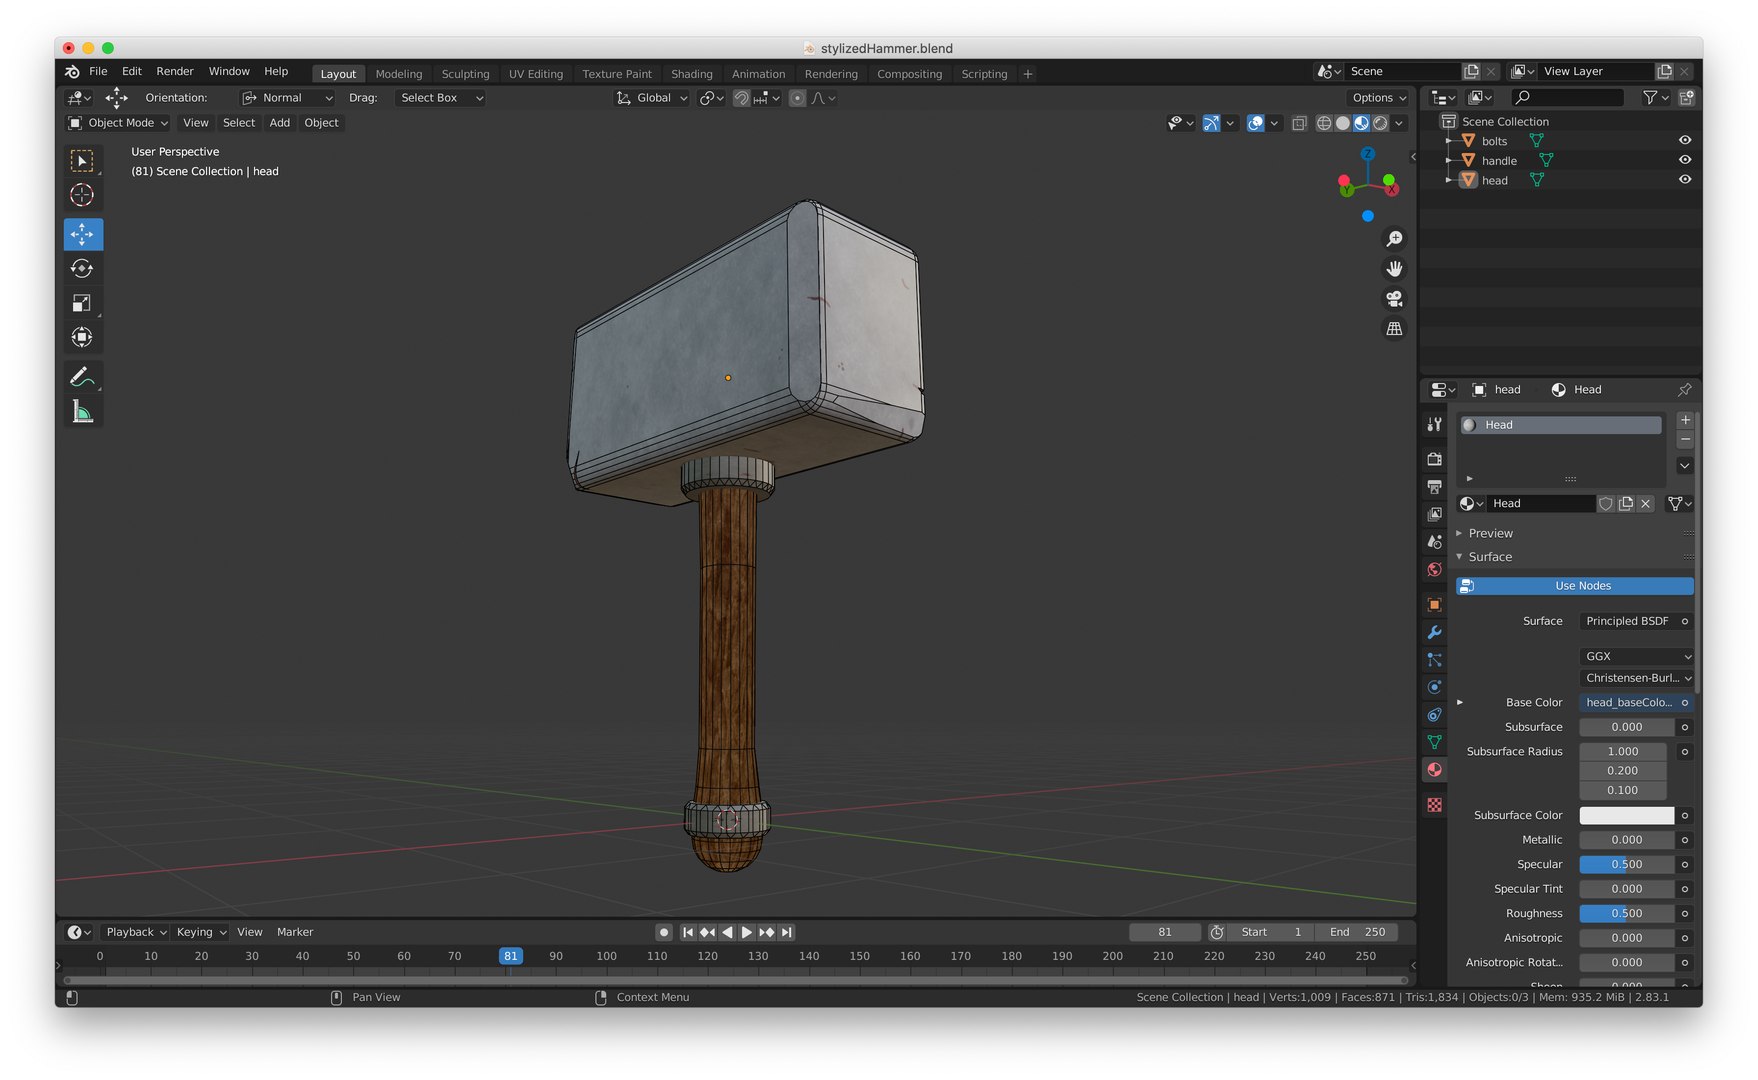Remove material slot with minus button
Viewport: 1758px width, 1080px height.
click(1685, 440)
